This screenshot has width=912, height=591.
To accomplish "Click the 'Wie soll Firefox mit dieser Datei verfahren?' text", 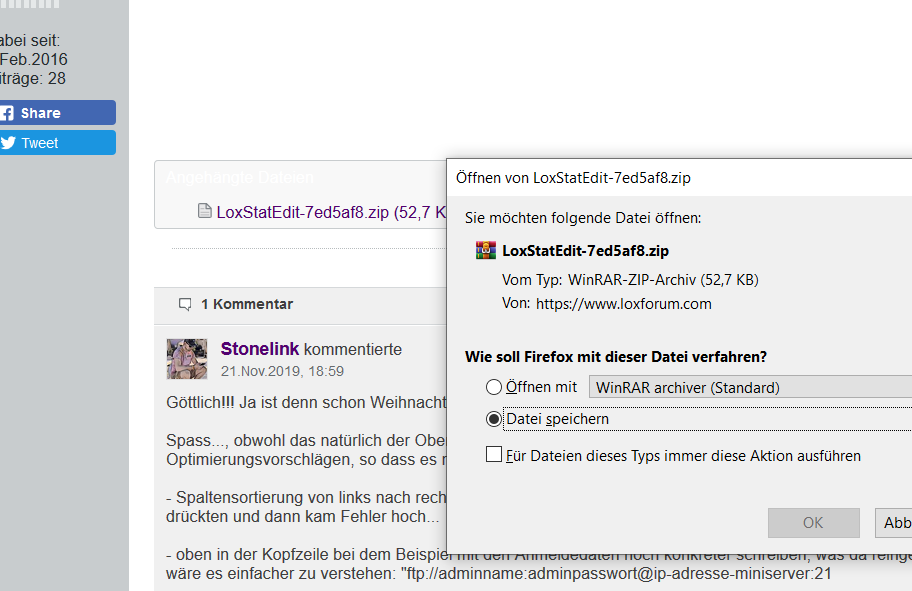I will 616,357.
